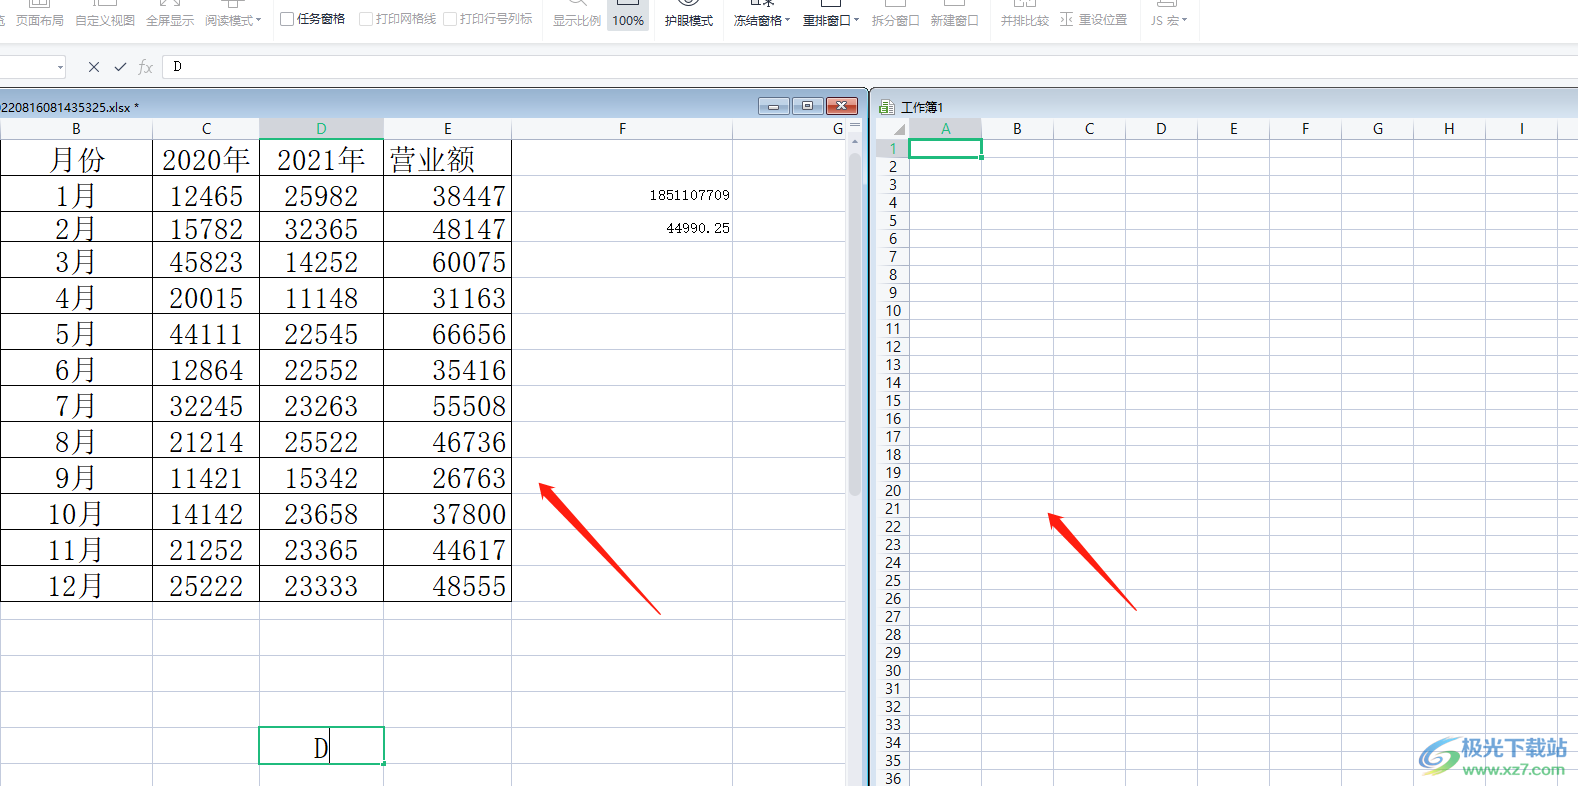The image size is (1578, 786).
Task: Open the insert function fx dialog
Action: point(146,67)
